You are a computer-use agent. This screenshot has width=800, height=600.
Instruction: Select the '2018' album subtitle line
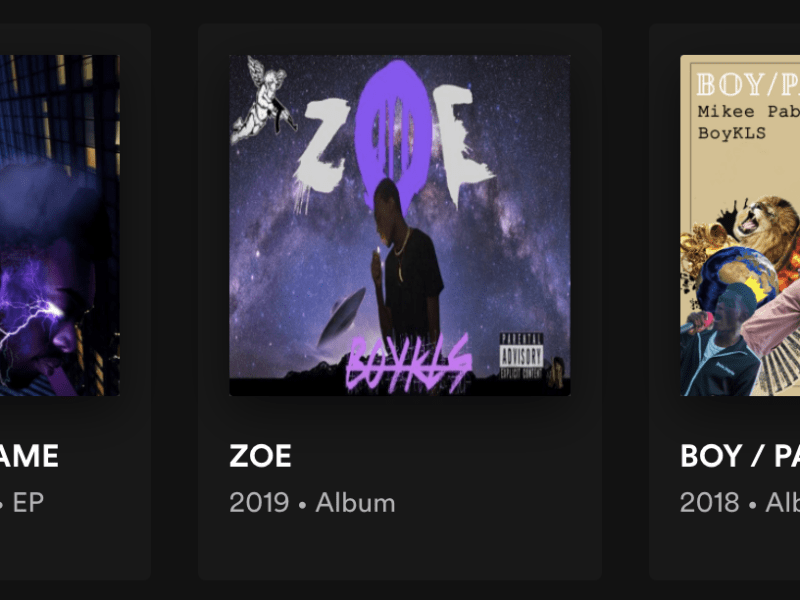(740, 503)
